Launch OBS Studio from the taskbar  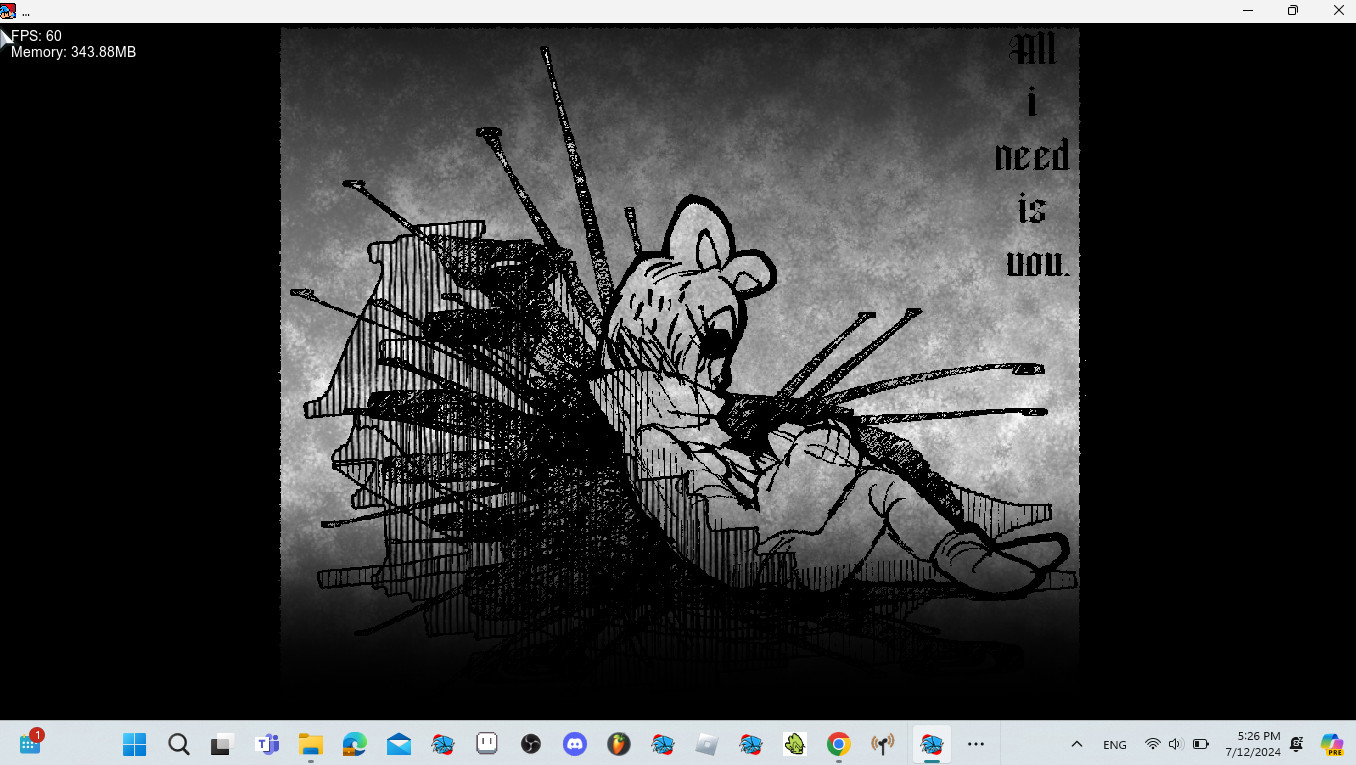[x=530, y=744]
